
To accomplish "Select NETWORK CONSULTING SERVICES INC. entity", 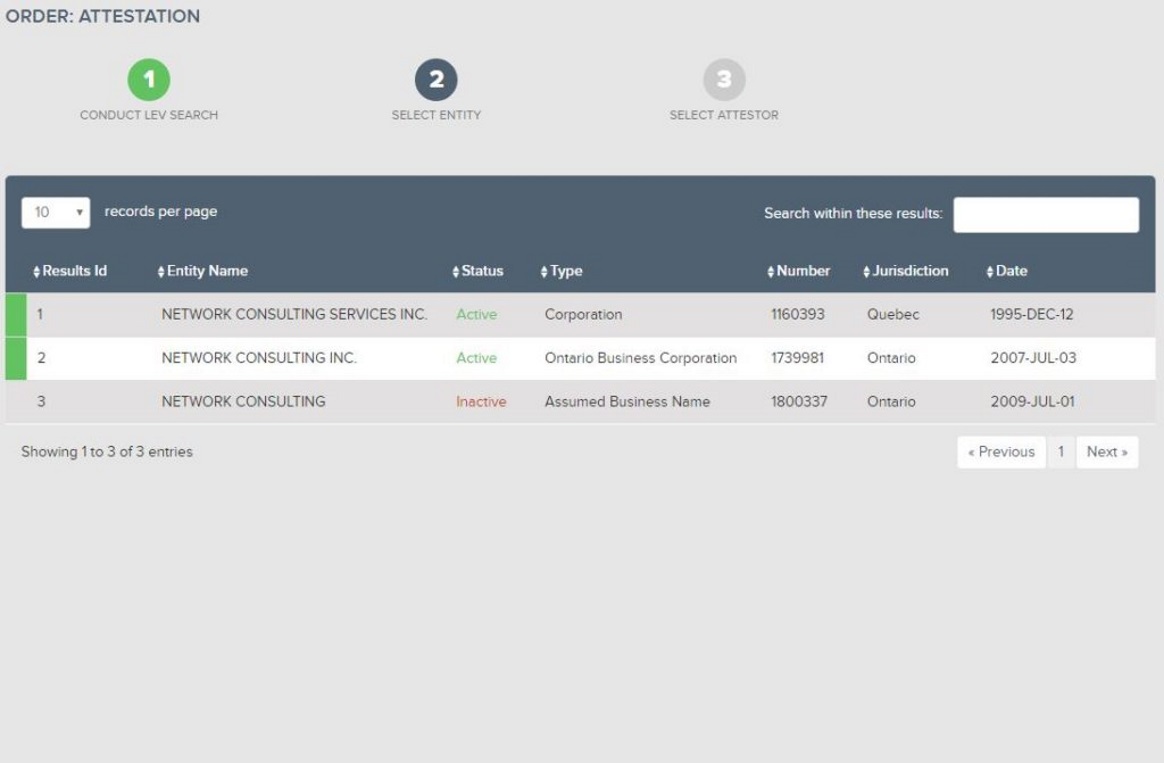I will (x=294, y=314).
